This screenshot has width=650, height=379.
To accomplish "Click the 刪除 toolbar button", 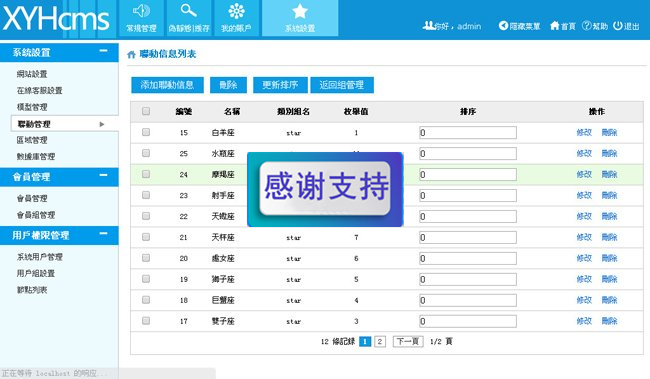I will coord(228,85).
